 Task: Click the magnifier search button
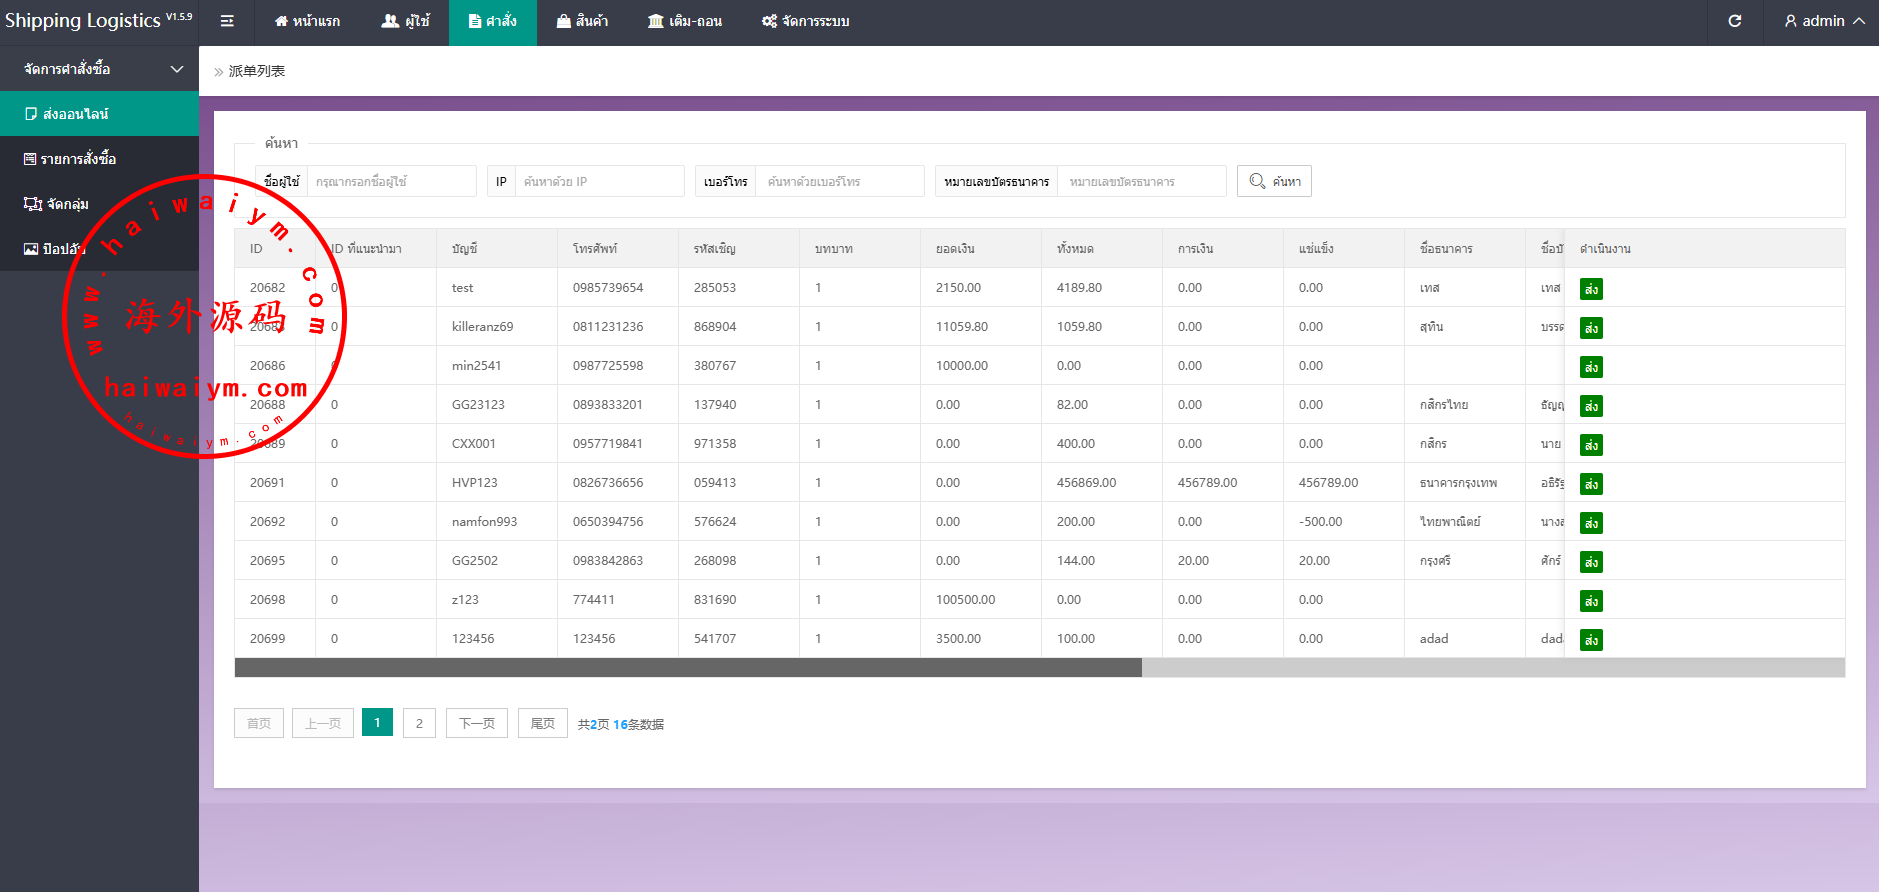point(1274,181)
